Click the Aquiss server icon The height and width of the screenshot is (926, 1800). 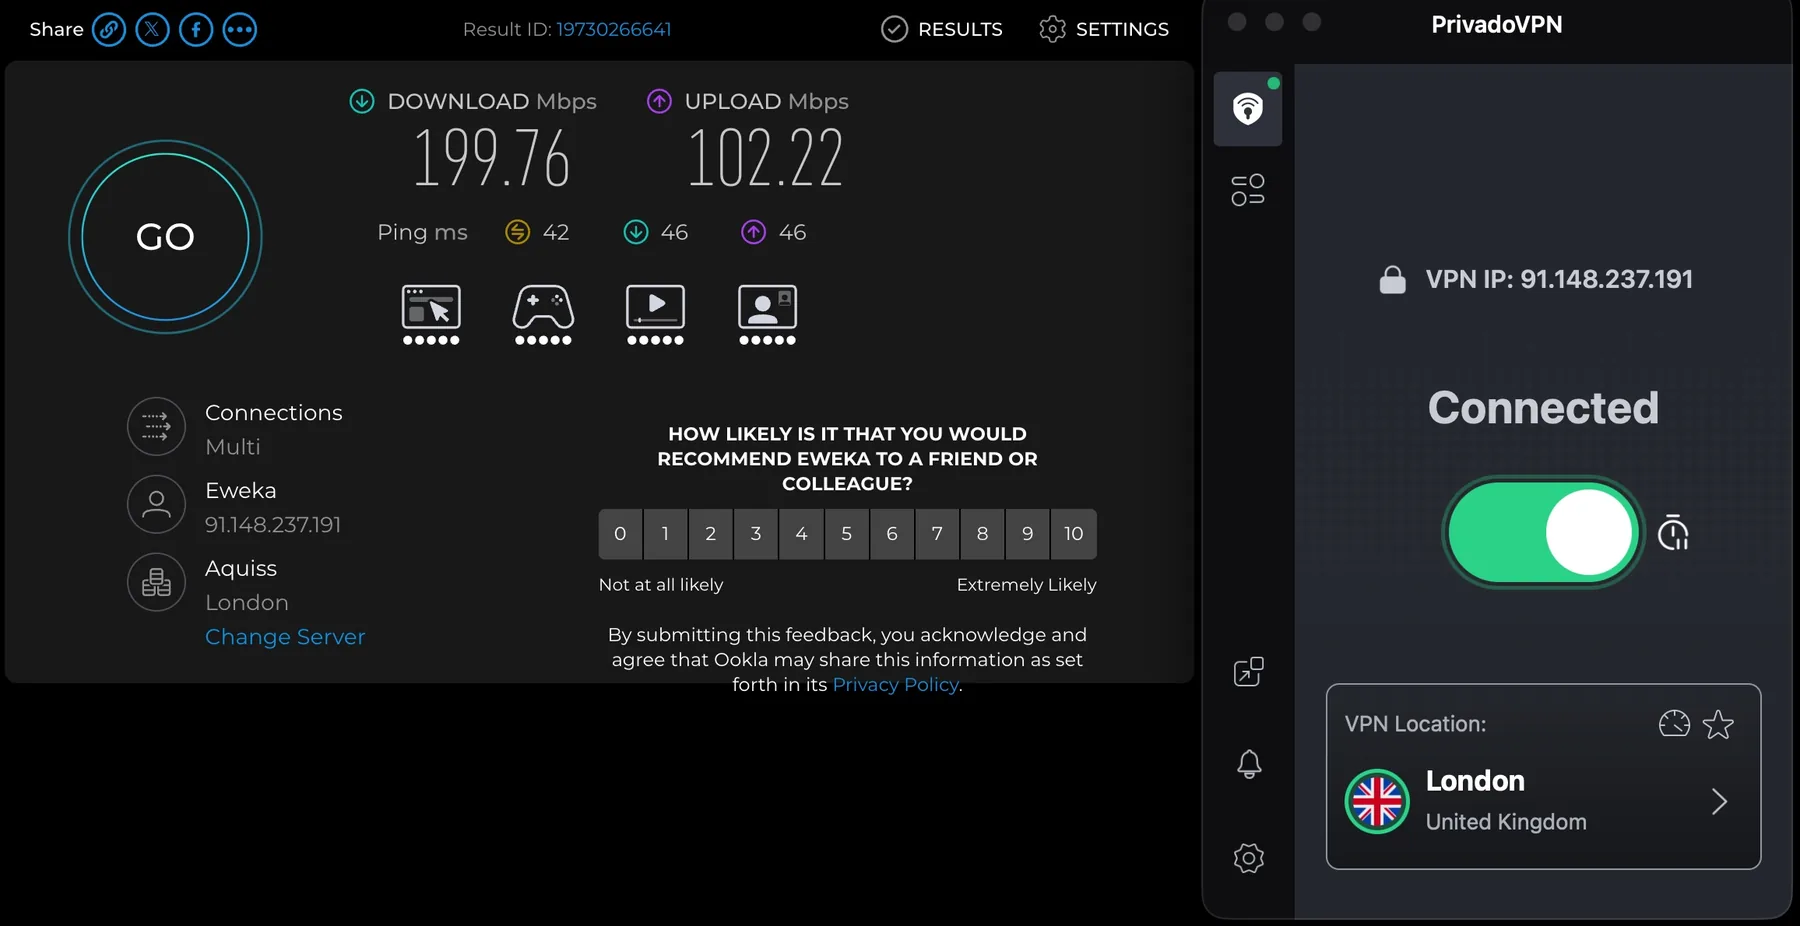pyautogui.click(x=156, y=582)
